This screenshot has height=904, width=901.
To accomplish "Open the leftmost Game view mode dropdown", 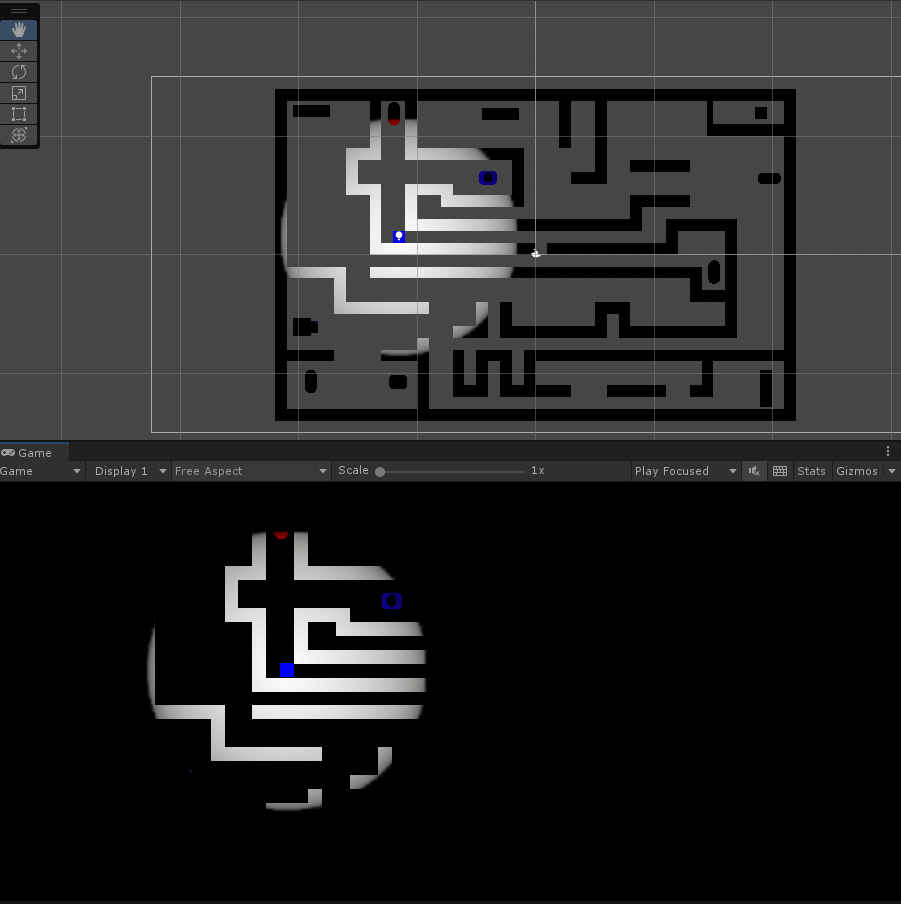I will [40, 470].
